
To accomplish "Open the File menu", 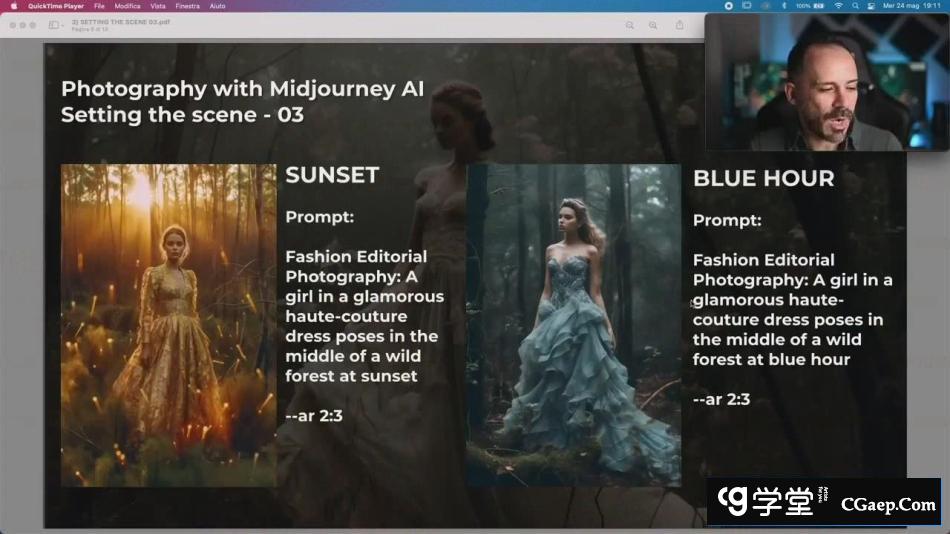I will [99, 6].
